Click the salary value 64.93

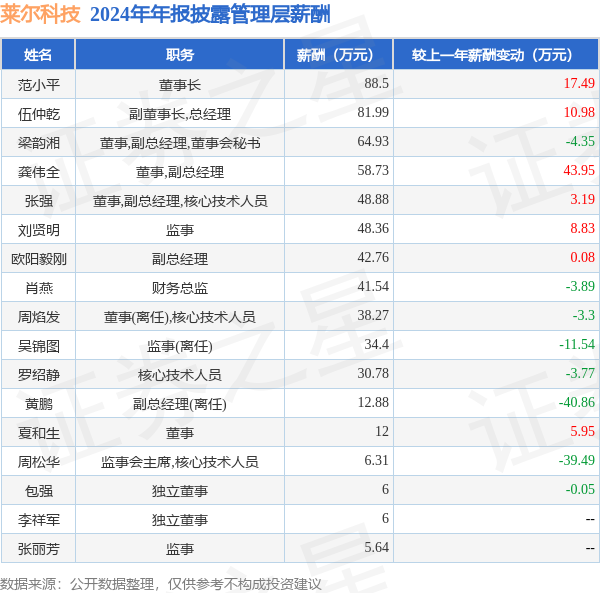pyautogui.click(x=373, y=141)
